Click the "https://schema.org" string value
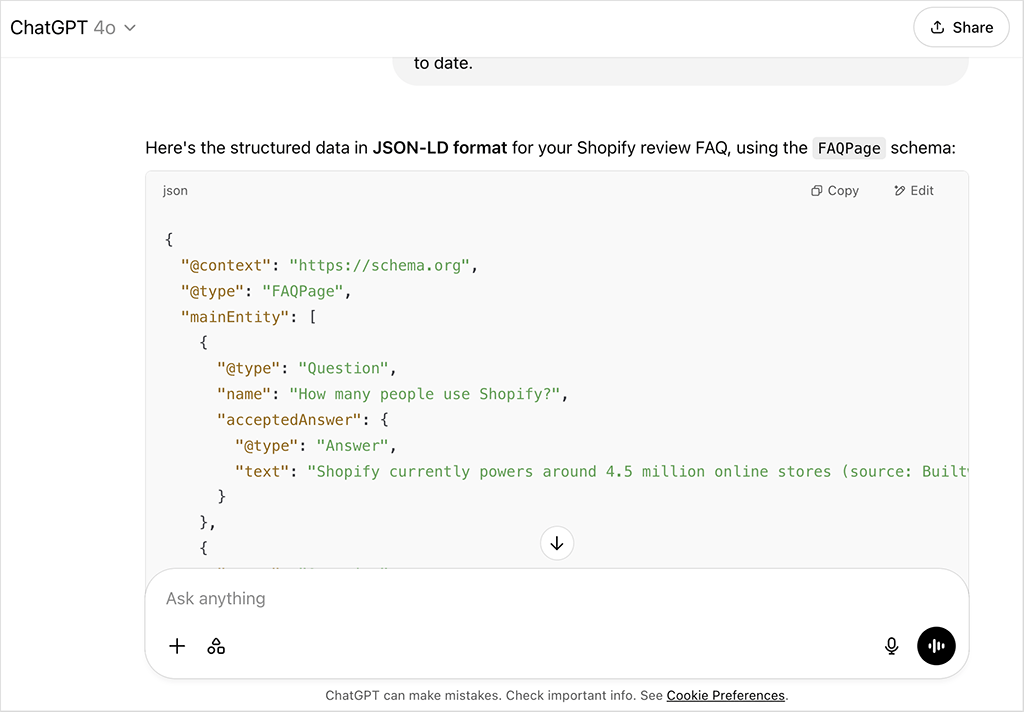Image resolution: width=1024 pixels, height=712 pixels. [379, 265]
